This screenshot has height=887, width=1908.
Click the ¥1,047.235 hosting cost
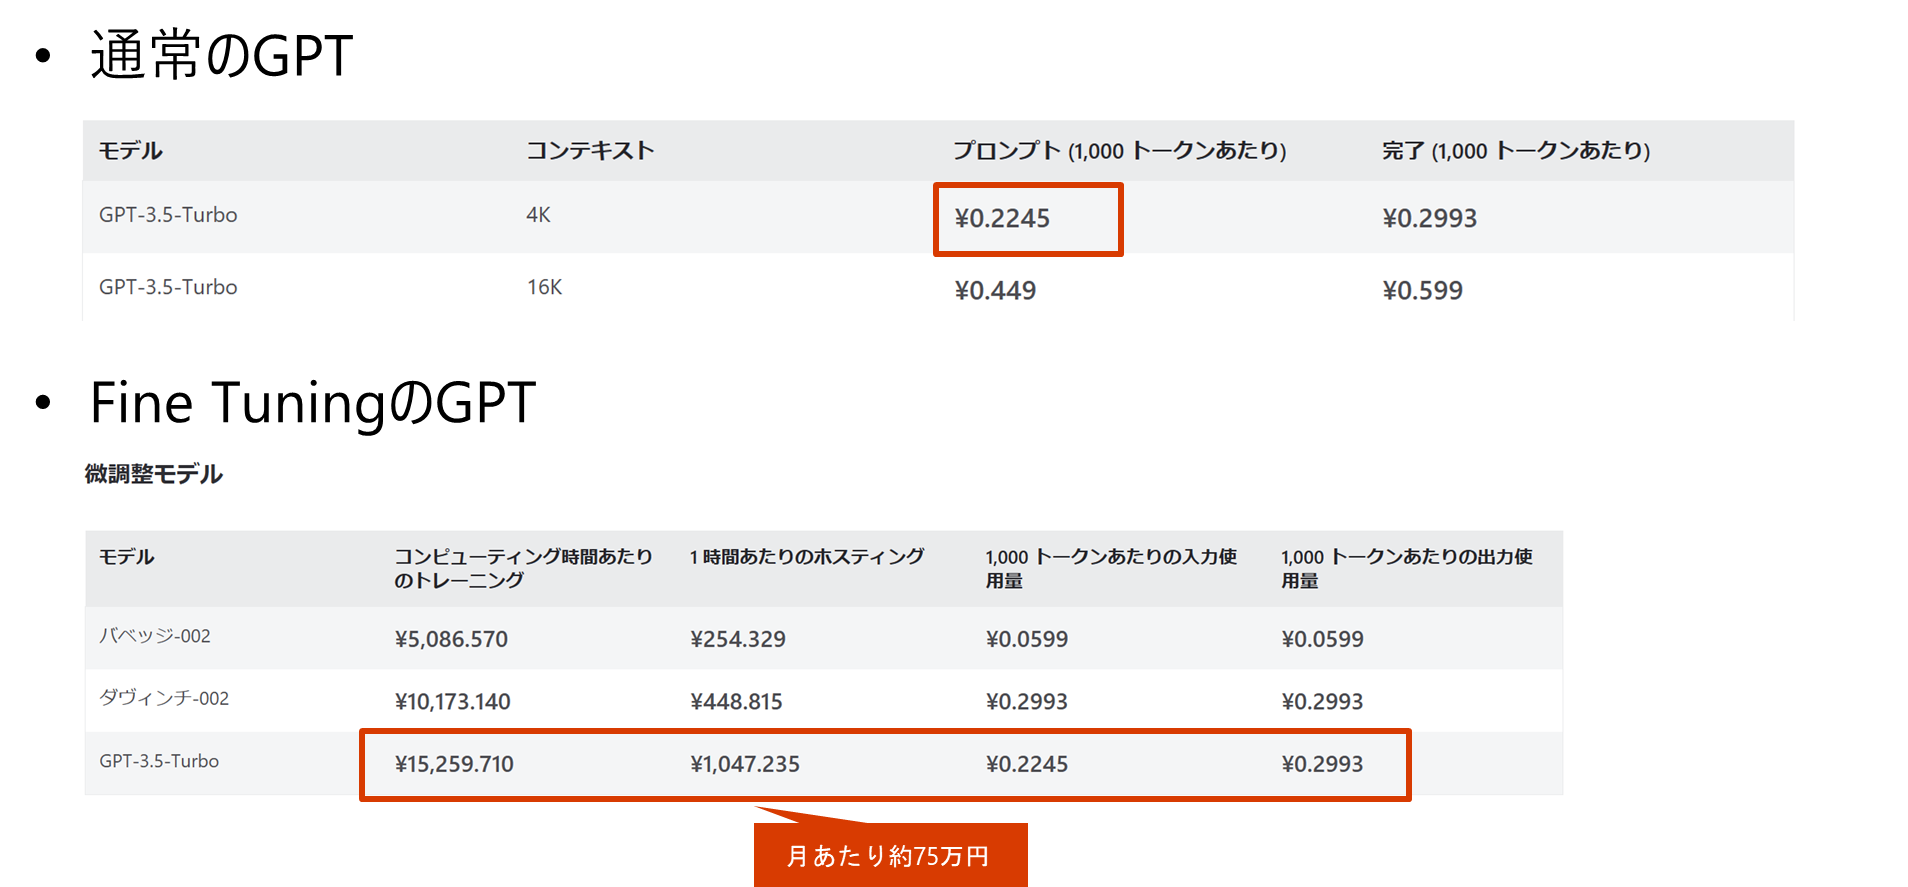tap(745, 764)
